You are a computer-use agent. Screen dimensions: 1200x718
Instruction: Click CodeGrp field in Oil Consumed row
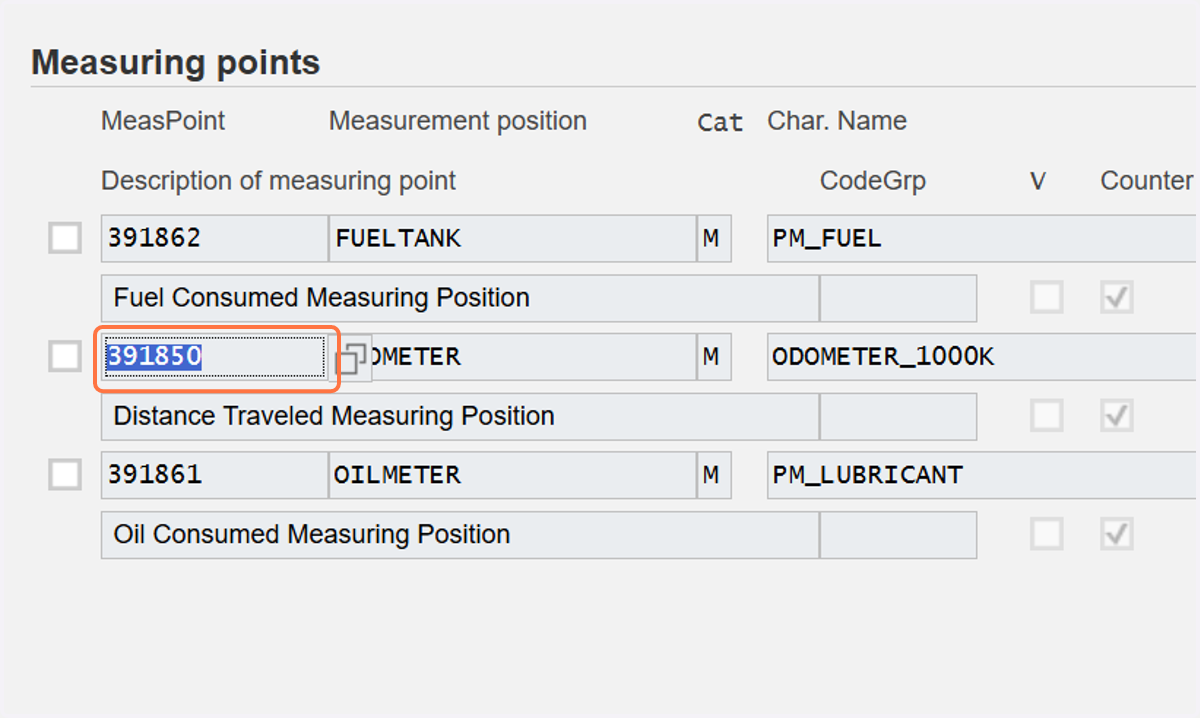[898, 534]
